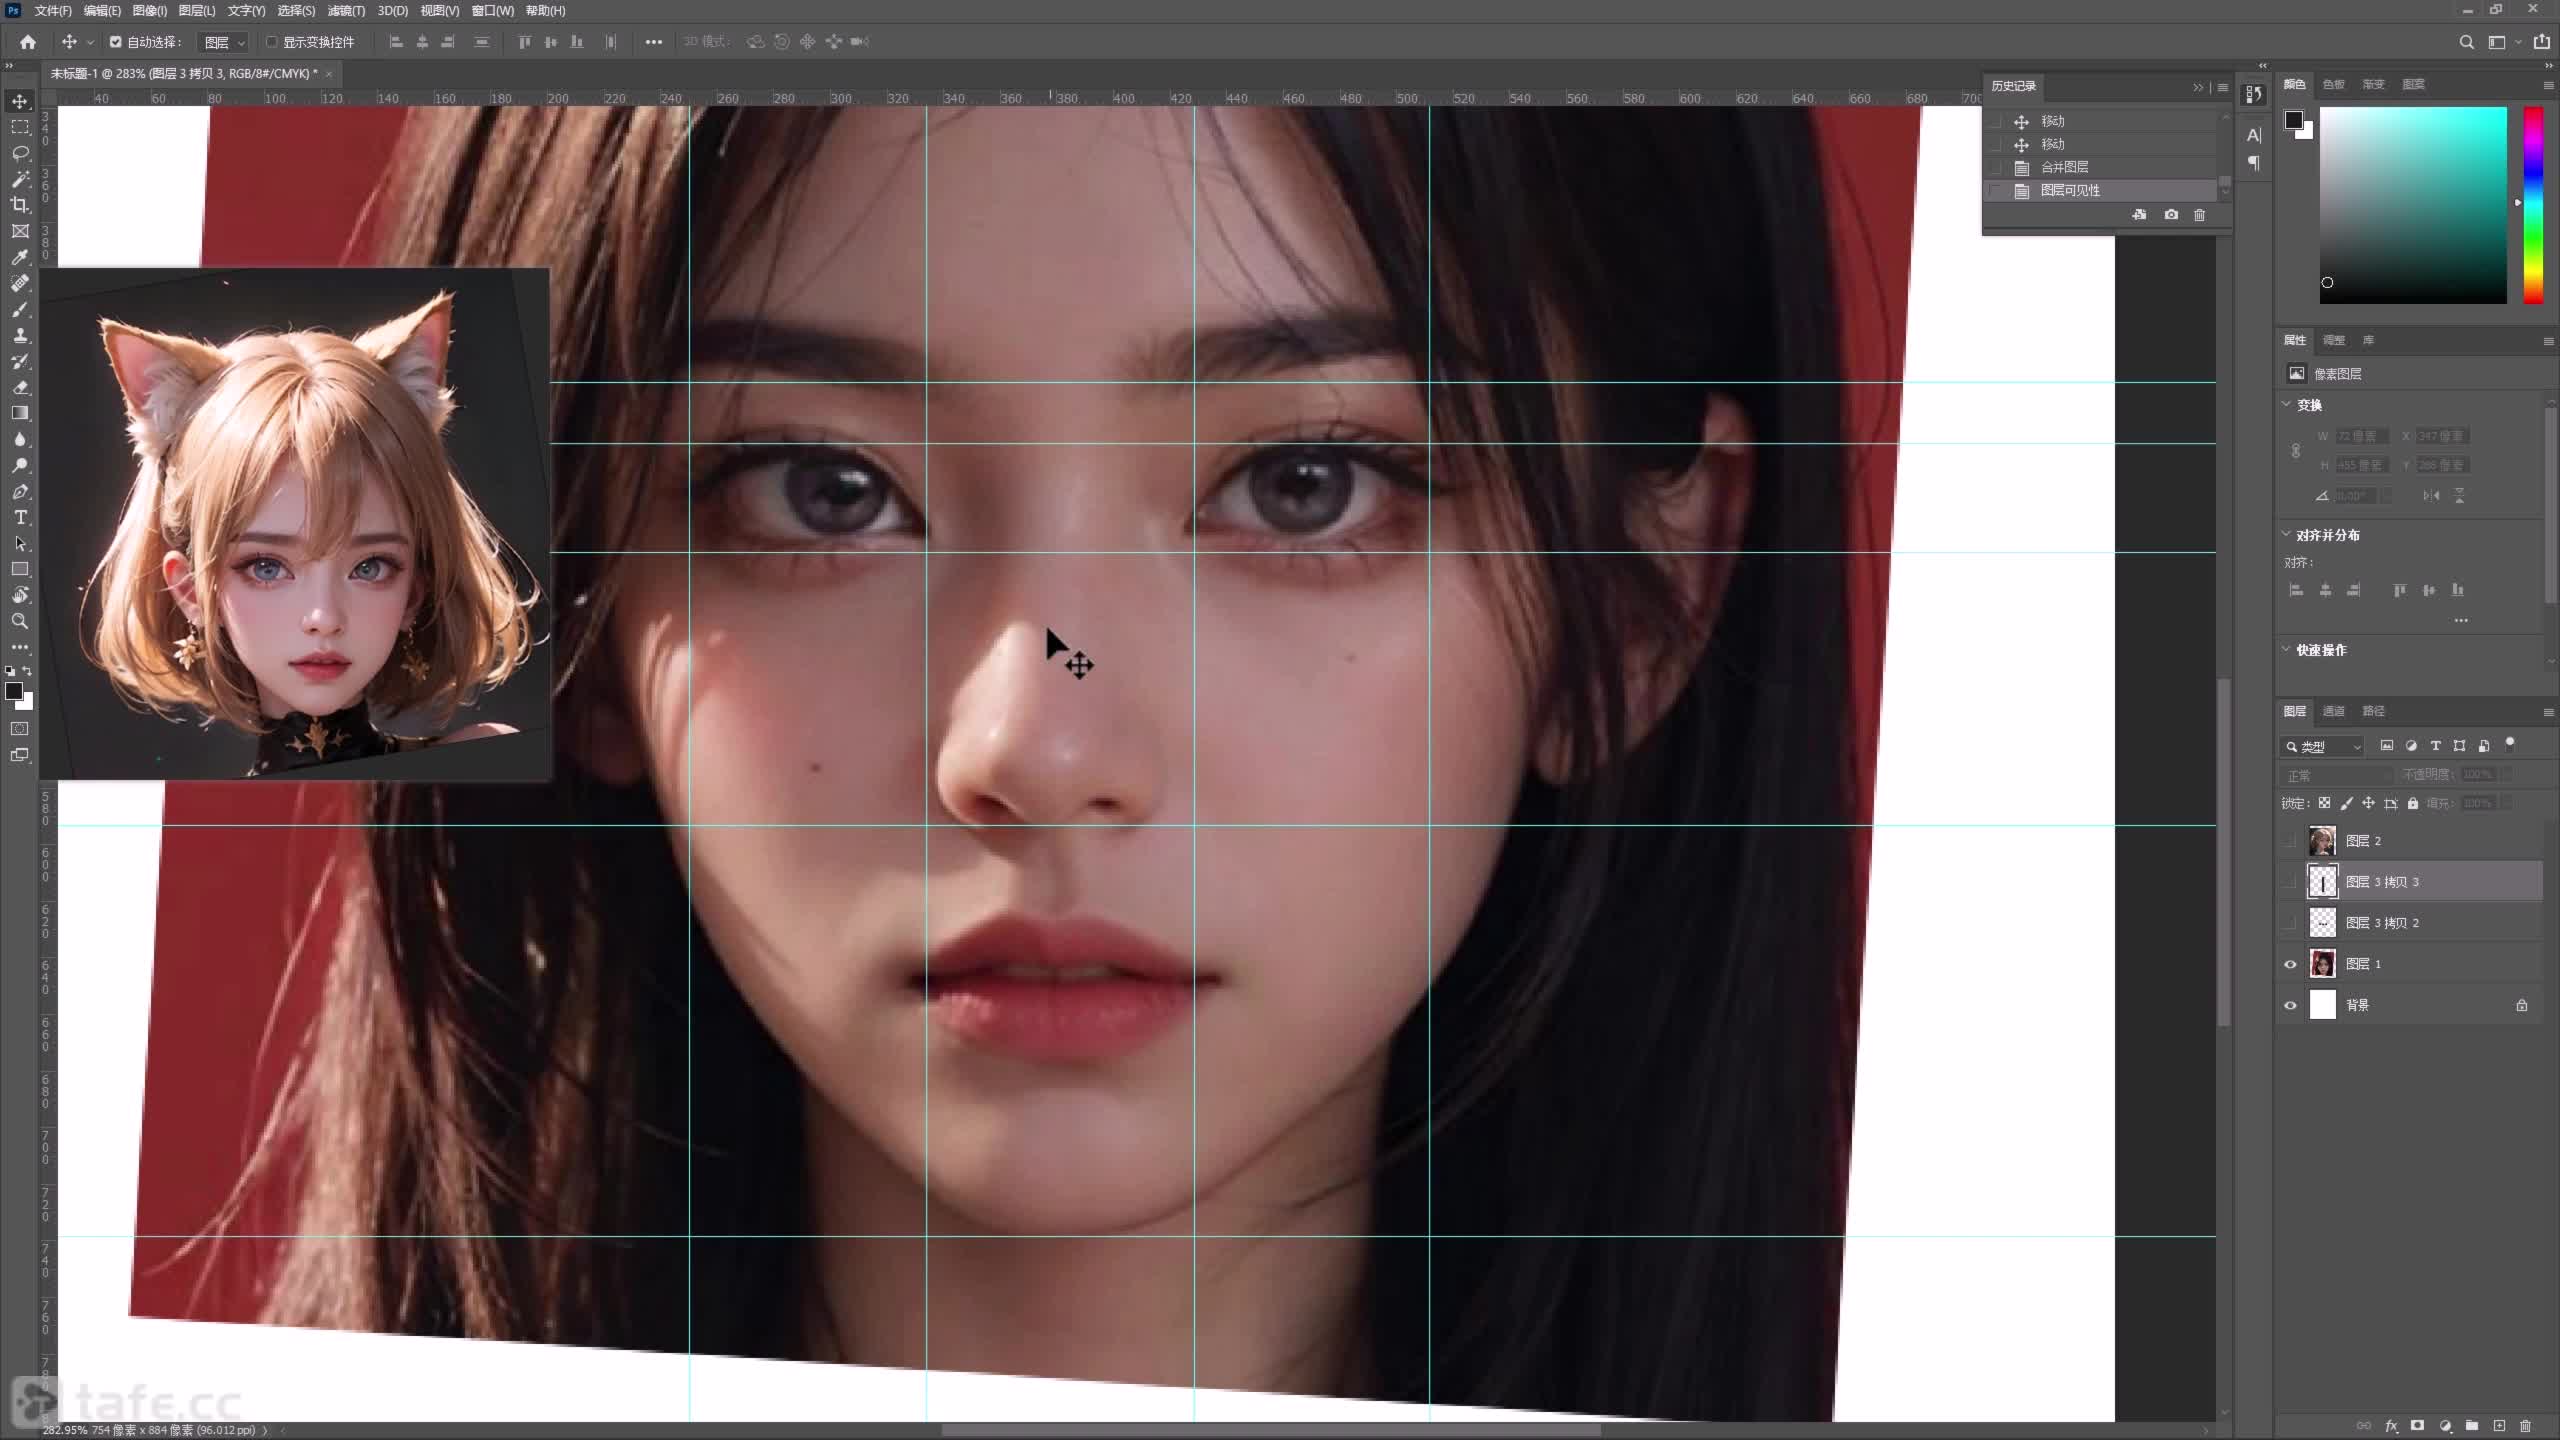
Task: Hide the 背景 layer
Action: [x=2290, y=1005]
